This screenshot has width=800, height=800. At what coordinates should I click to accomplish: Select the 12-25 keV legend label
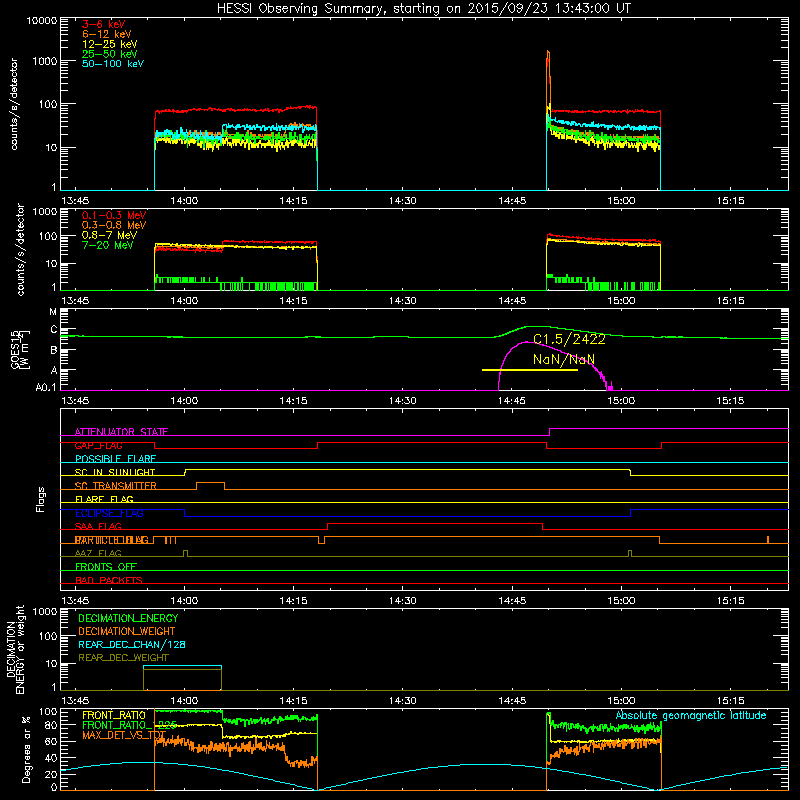point(110,44)
